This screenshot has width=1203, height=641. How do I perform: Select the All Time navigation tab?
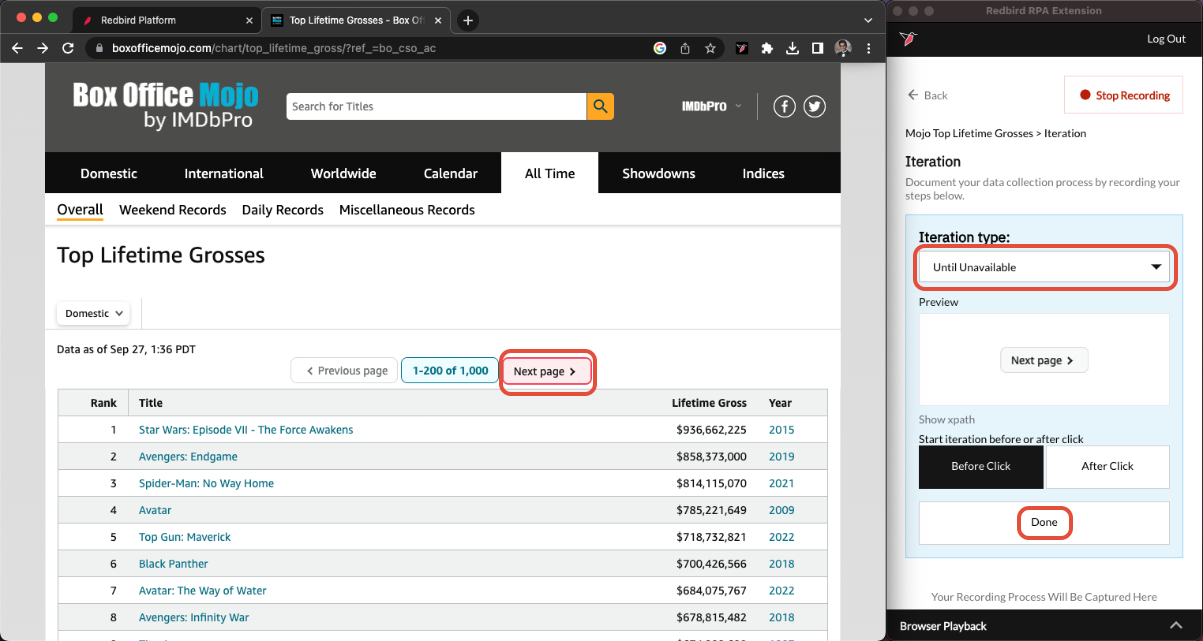click(x=550, y=173)
